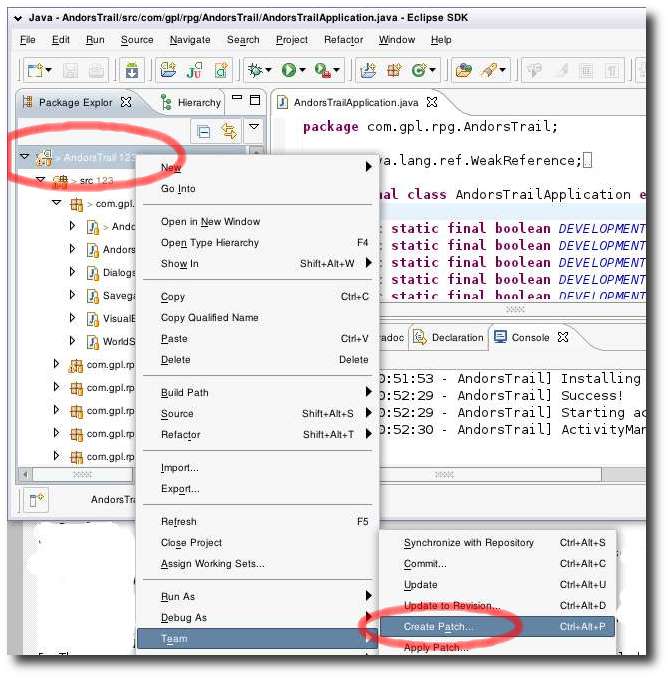
Task: Select Create Patch... in the Team submenu
Action: [439, 627]
